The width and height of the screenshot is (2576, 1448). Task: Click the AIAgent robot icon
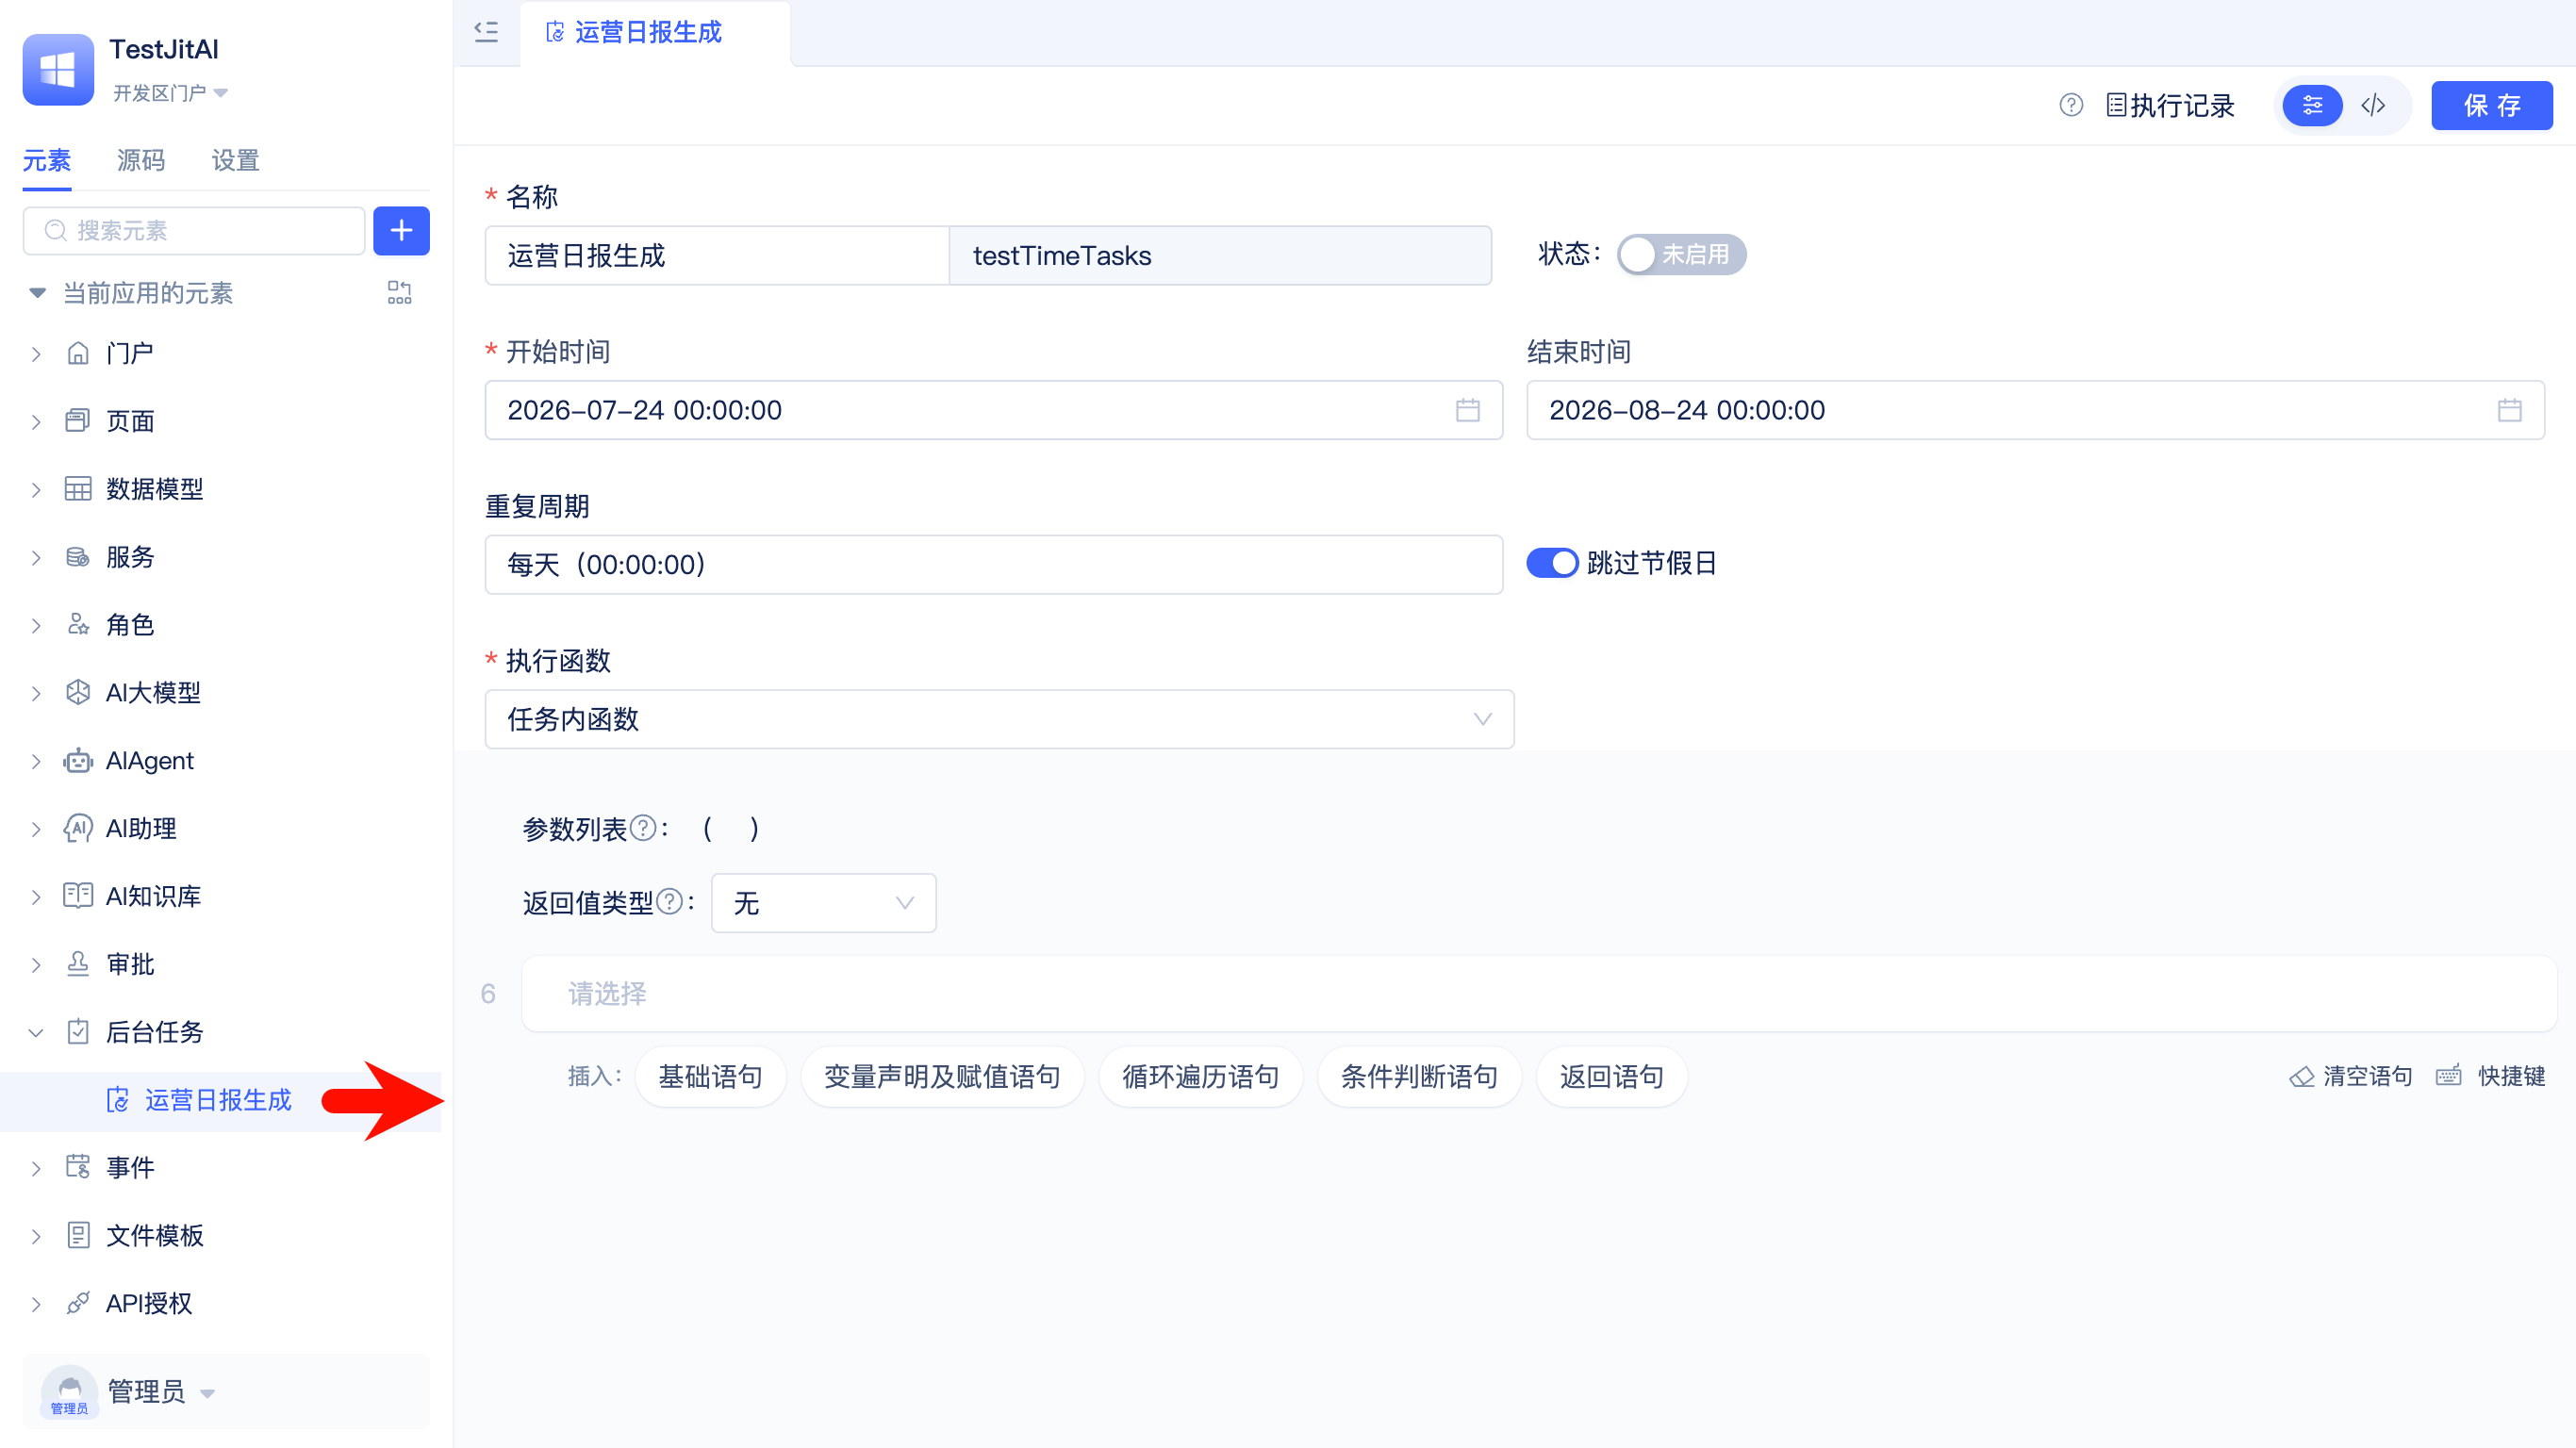78,761
